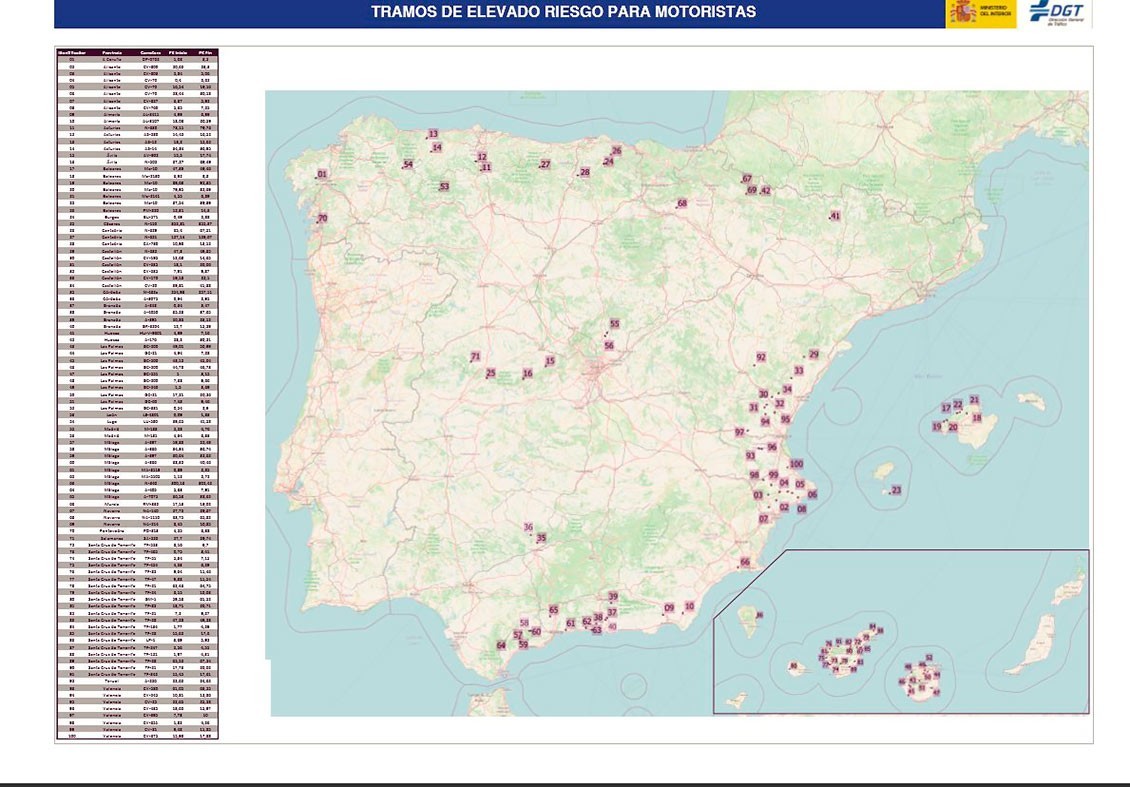Click the DGT logo in the header
The height and width of the screenshot is (787, 1130).
pos(1056,13)
